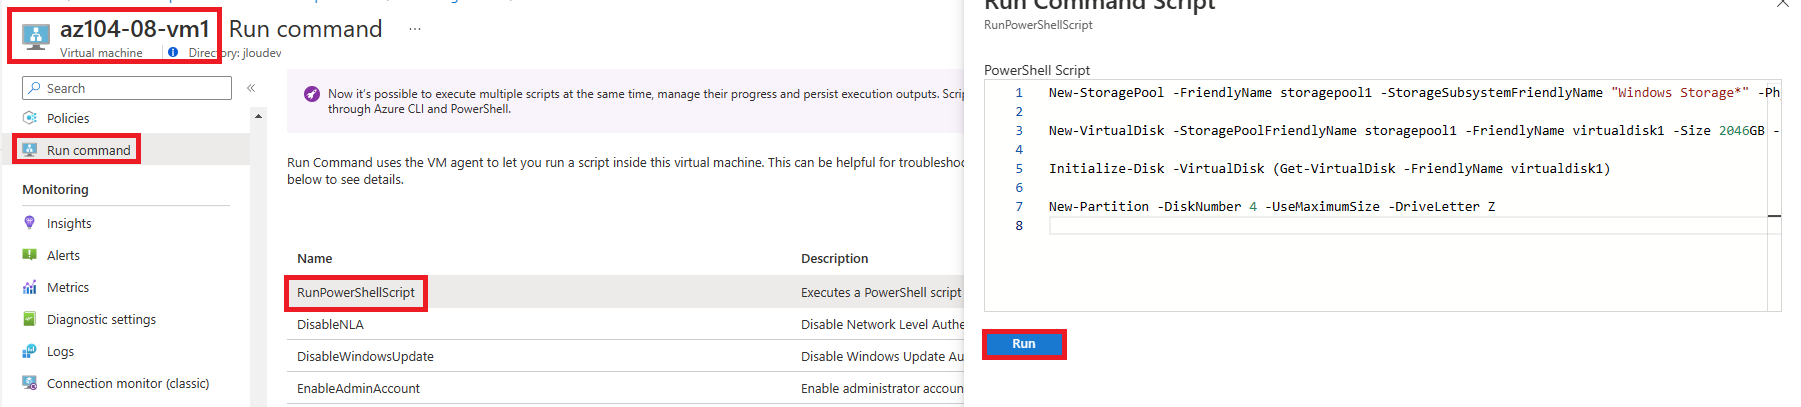Open Diagnostic settings menu item
Viewport: 1801px width, 407px height.
101,319
